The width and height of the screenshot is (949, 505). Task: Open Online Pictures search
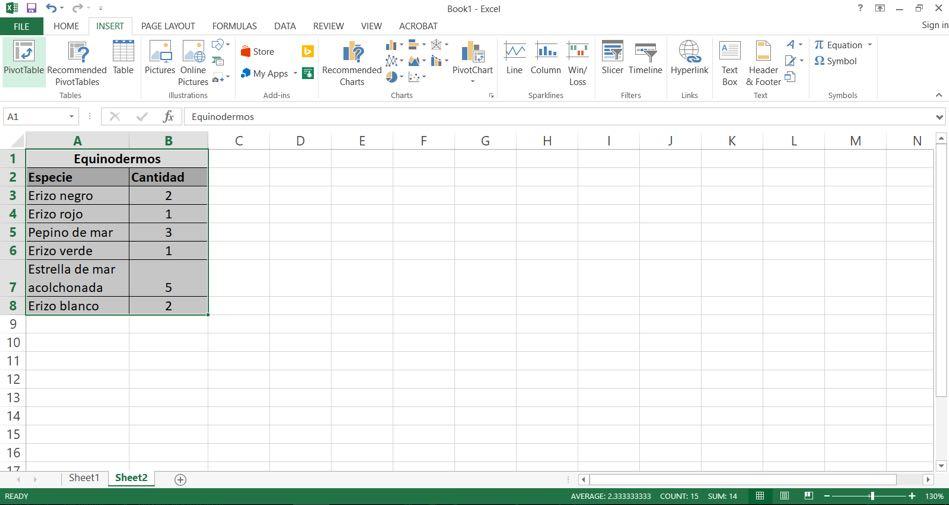pyautogui.click(x=193, y=63)
